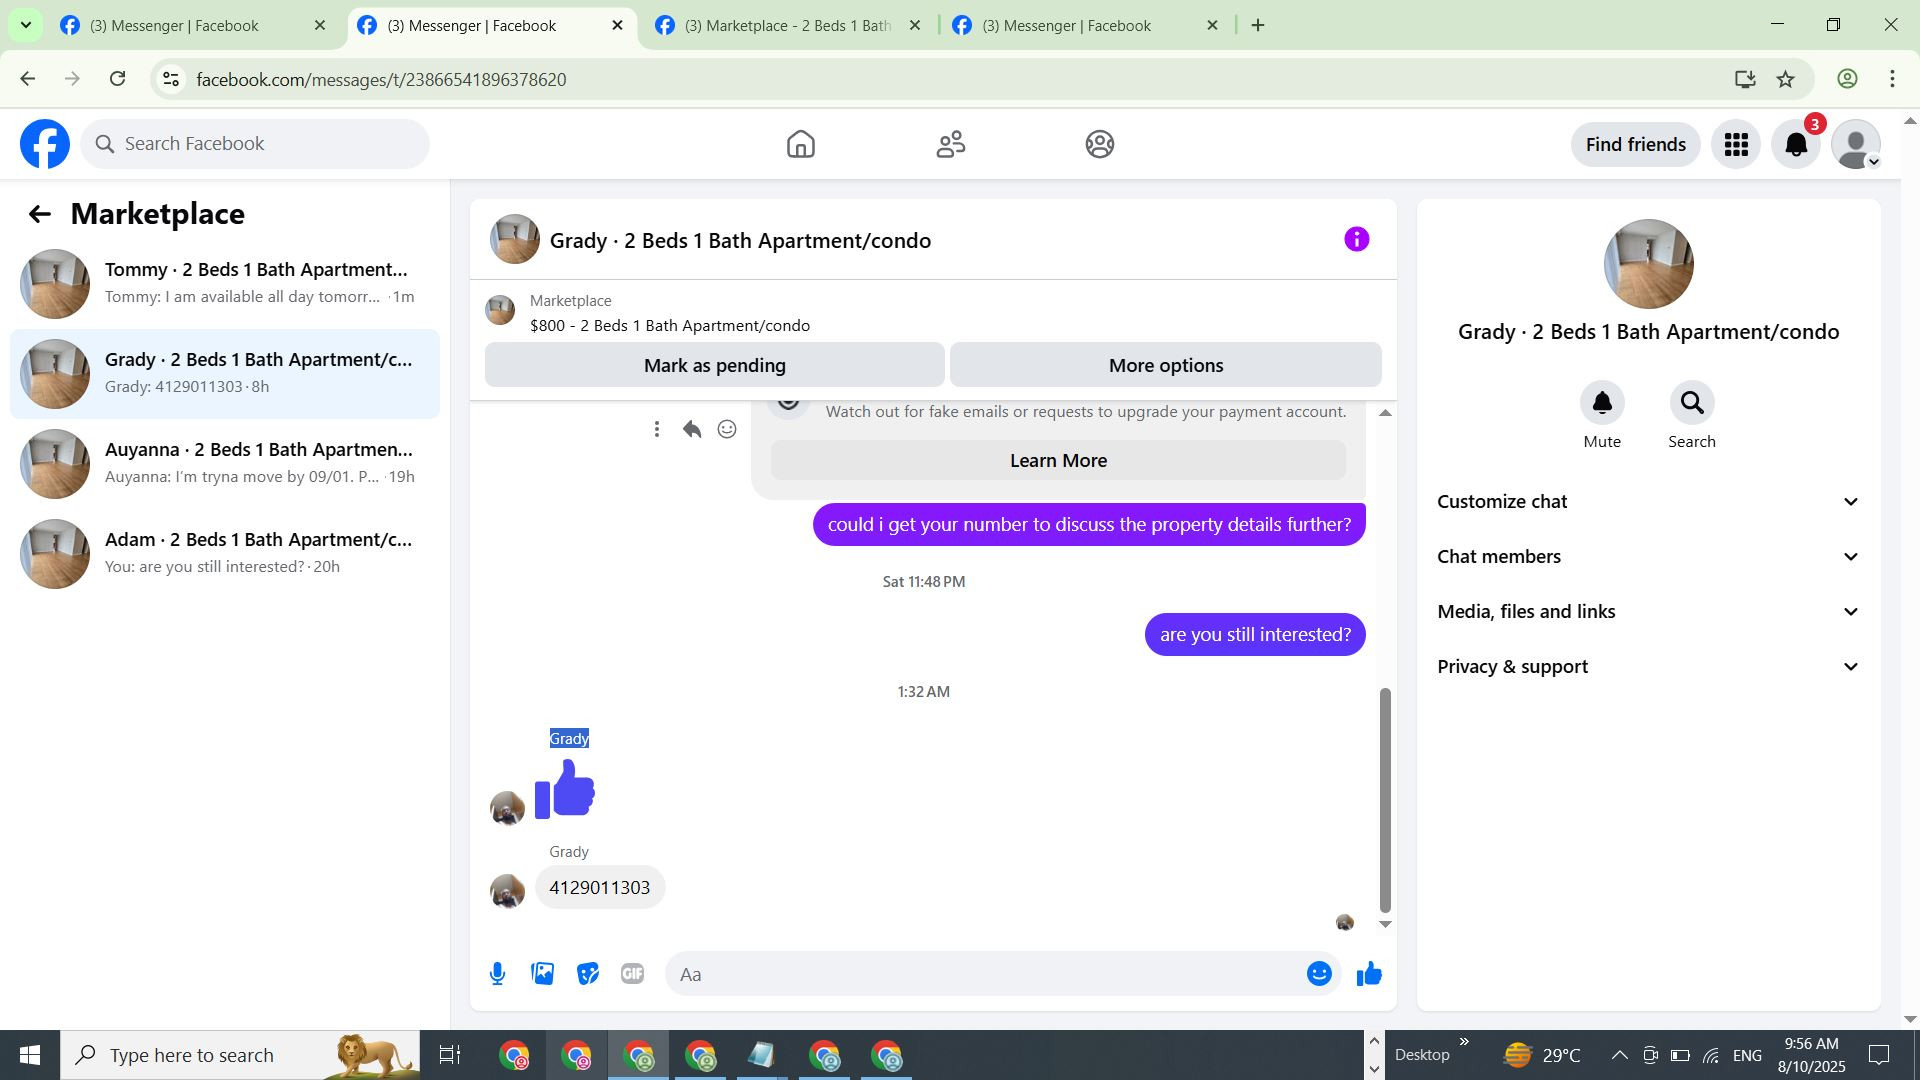This screenshot has width=1920, height=1080.
Task: Switch to the last Messenger browser tab
Action: coord(1086,25)
